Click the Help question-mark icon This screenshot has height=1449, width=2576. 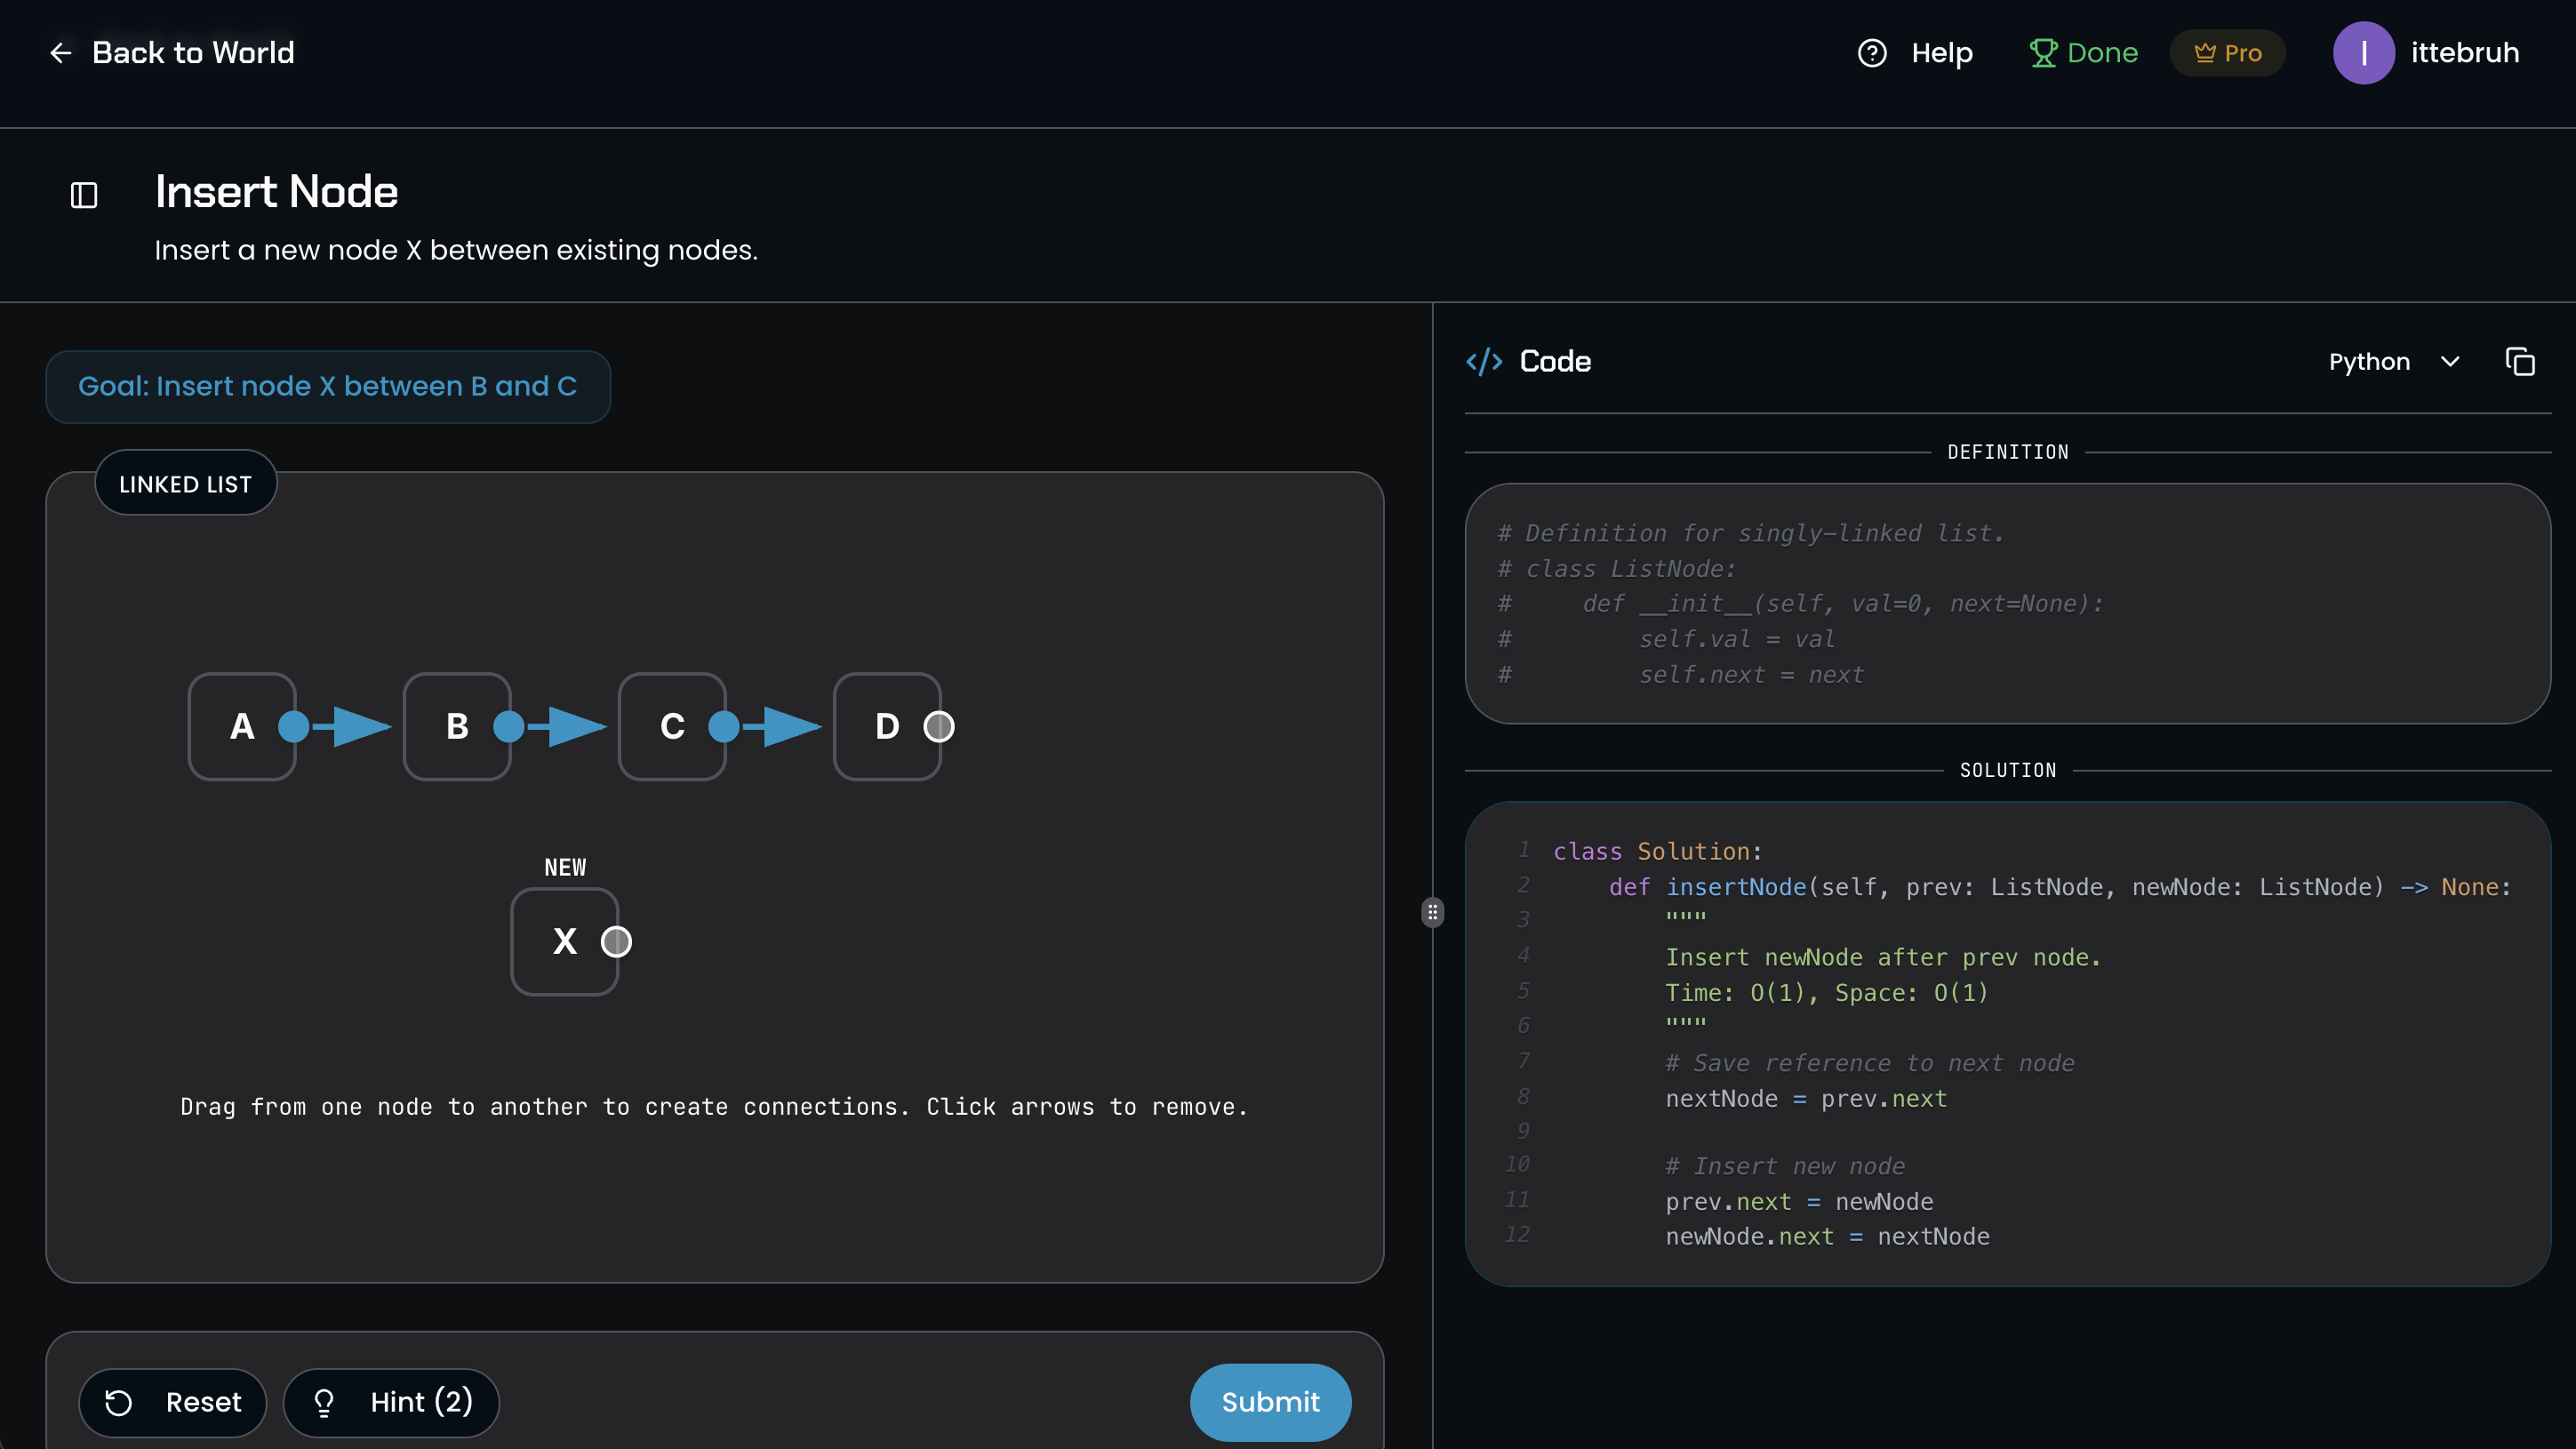click(1871, 52)
